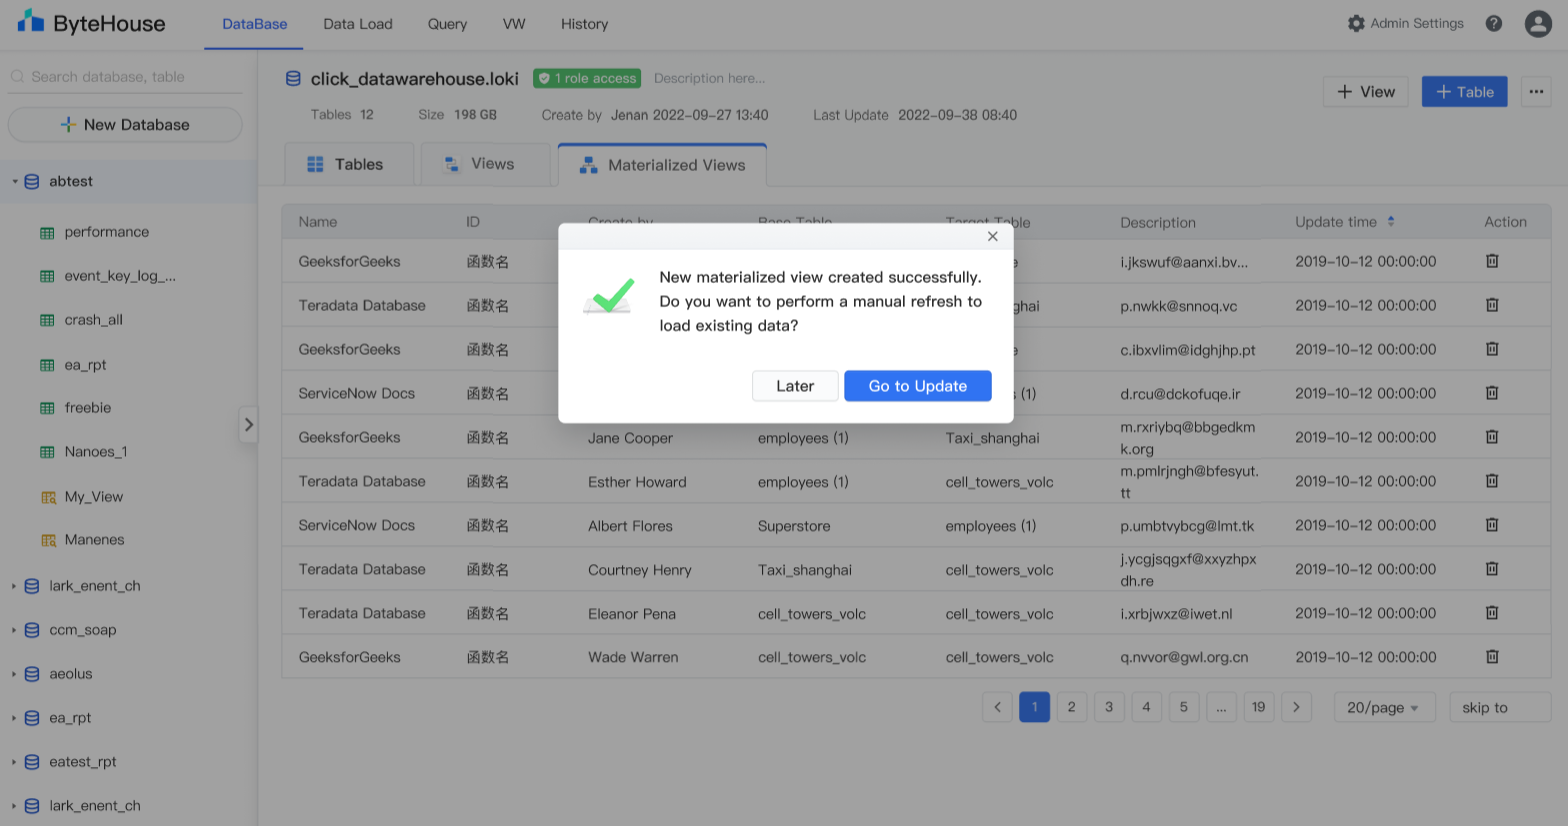The width and height of the screenshot is (1568, 826).
Task: Open the user profile avatar
Action: [x=1537, y=24]
